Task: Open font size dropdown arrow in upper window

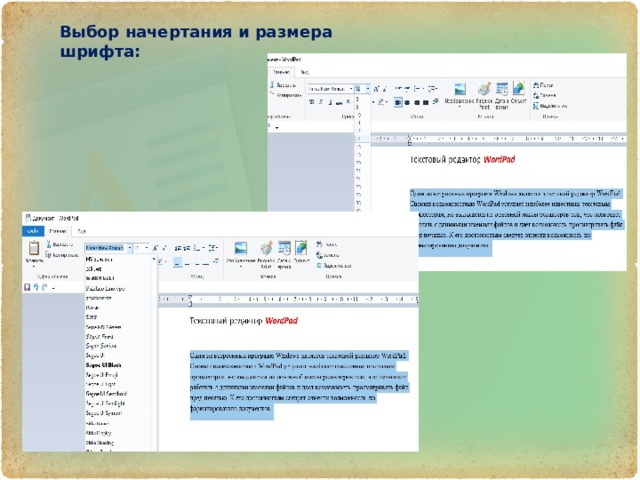Action: tap(368, 89)
